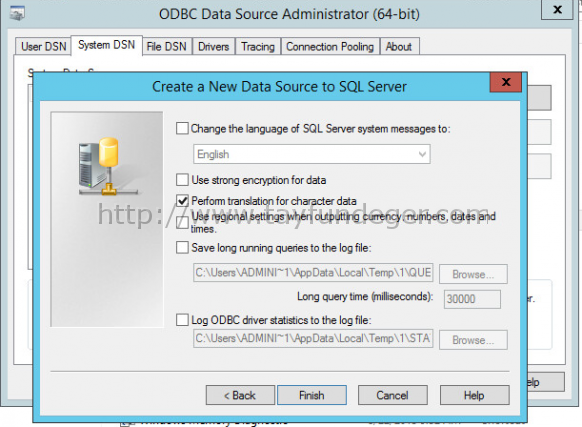Select the Drivers tab
Image resolution: width=582 pixels, height=427 pixels.
pos(213,46)
